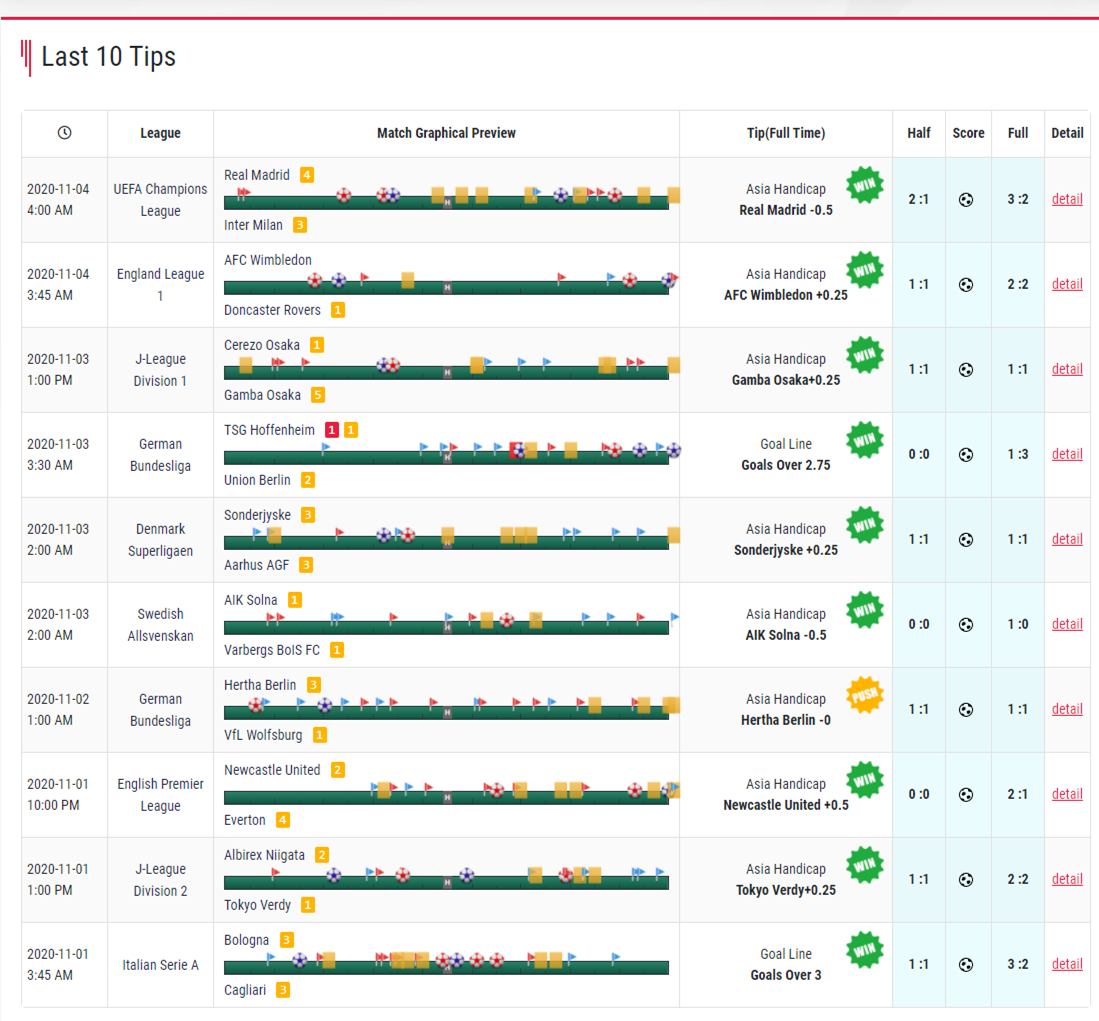Click TSG Hoffenheim's red card count badge
Image resolution: width=1099 pixels, height=1021 pixels.
pyautogui.click(x=332, y=430)
